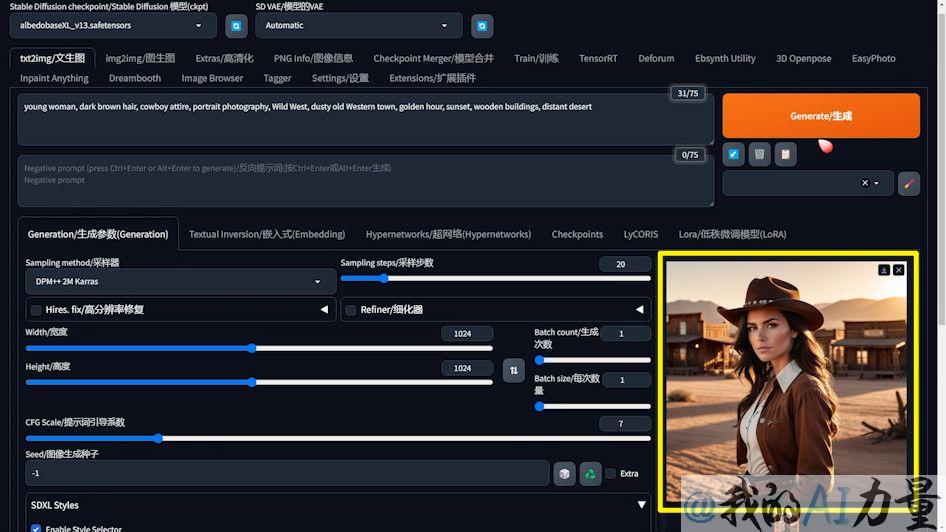Enable Hires. fix checkbox

[36, 310]
